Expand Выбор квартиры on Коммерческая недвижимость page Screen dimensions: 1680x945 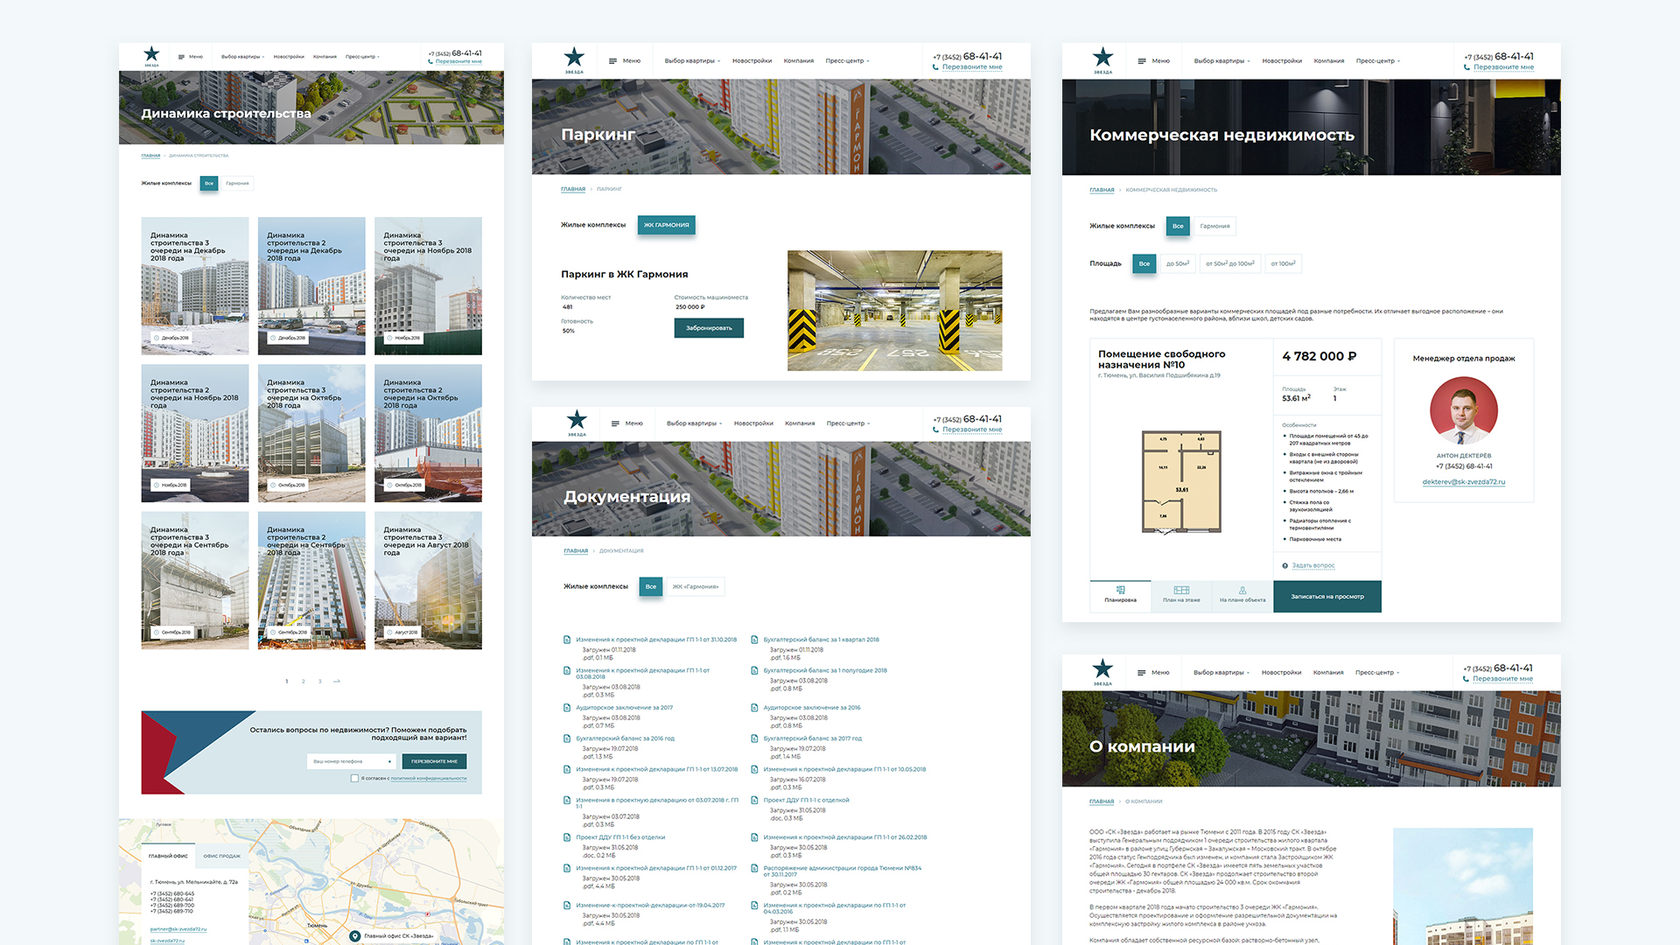(x=1222, y=61)
